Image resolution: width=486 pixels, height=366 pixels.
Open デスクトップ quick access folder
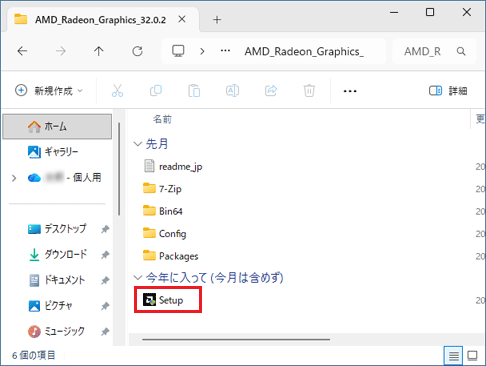(x=57, y=229)
